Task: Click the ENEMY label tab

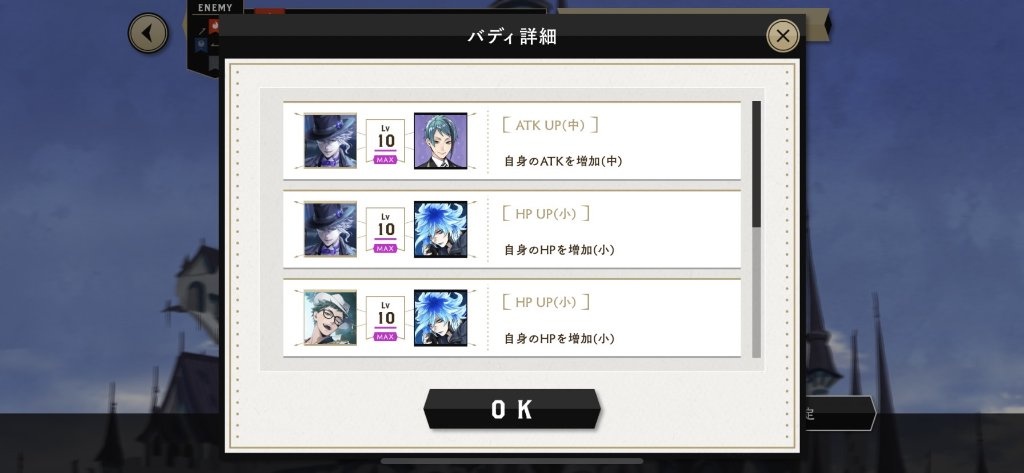Action: [215, 8]
